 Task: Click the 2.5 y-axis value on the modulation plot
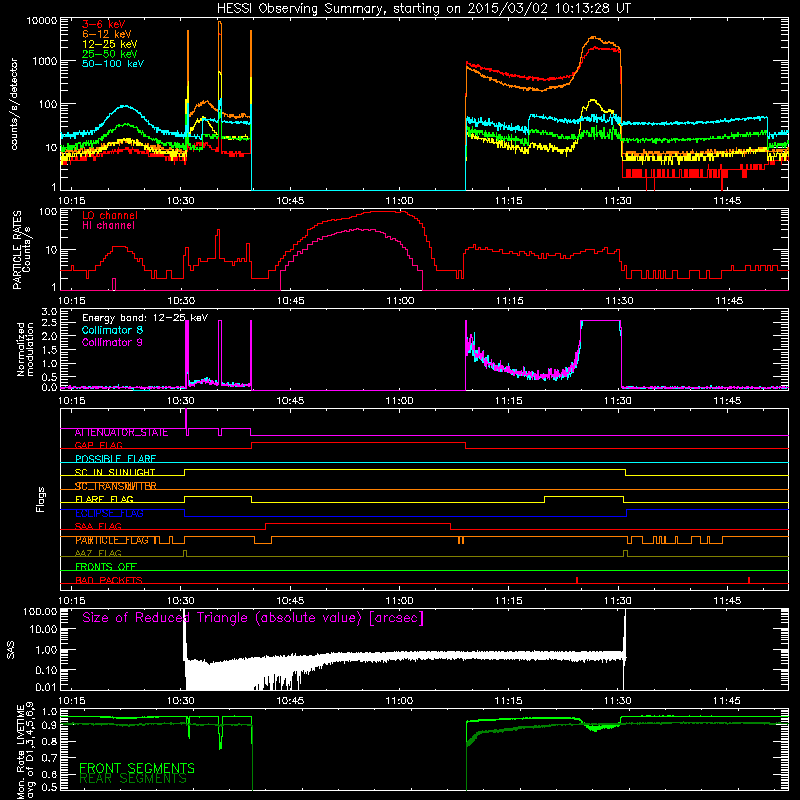[x=49, y=322]
